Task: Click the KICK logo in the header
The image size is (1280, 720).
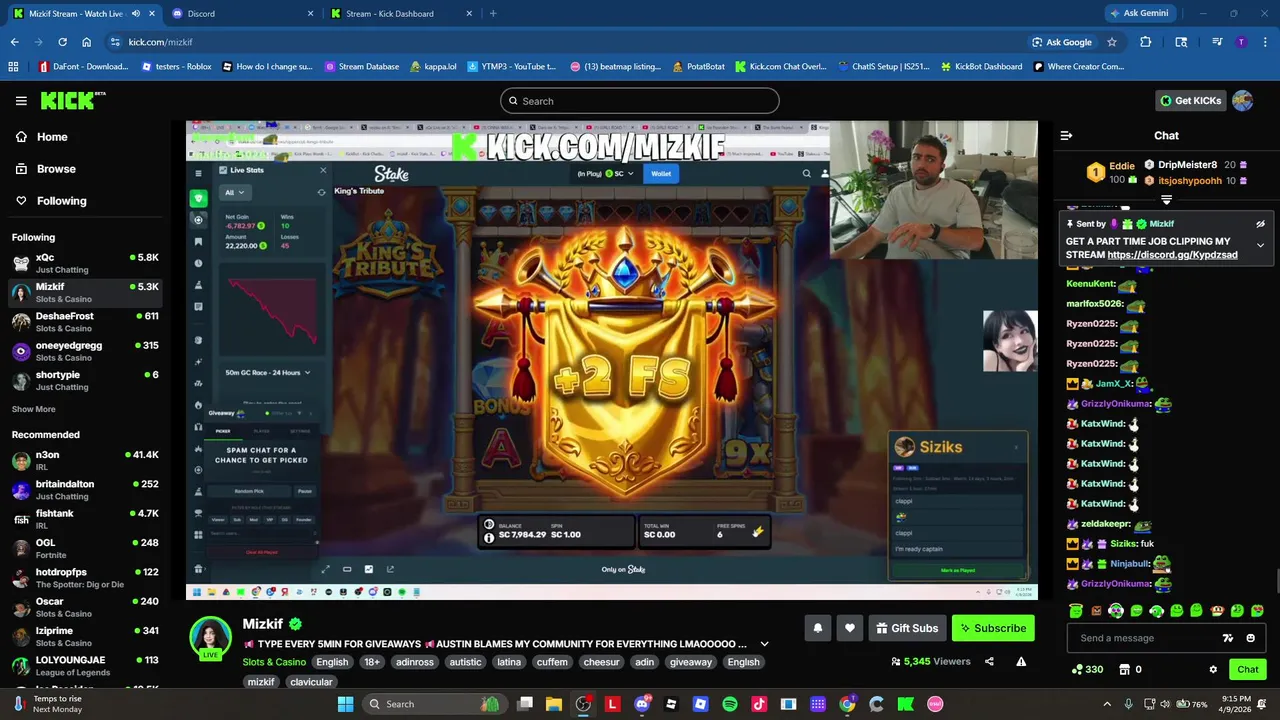Action: click(72, 100)
